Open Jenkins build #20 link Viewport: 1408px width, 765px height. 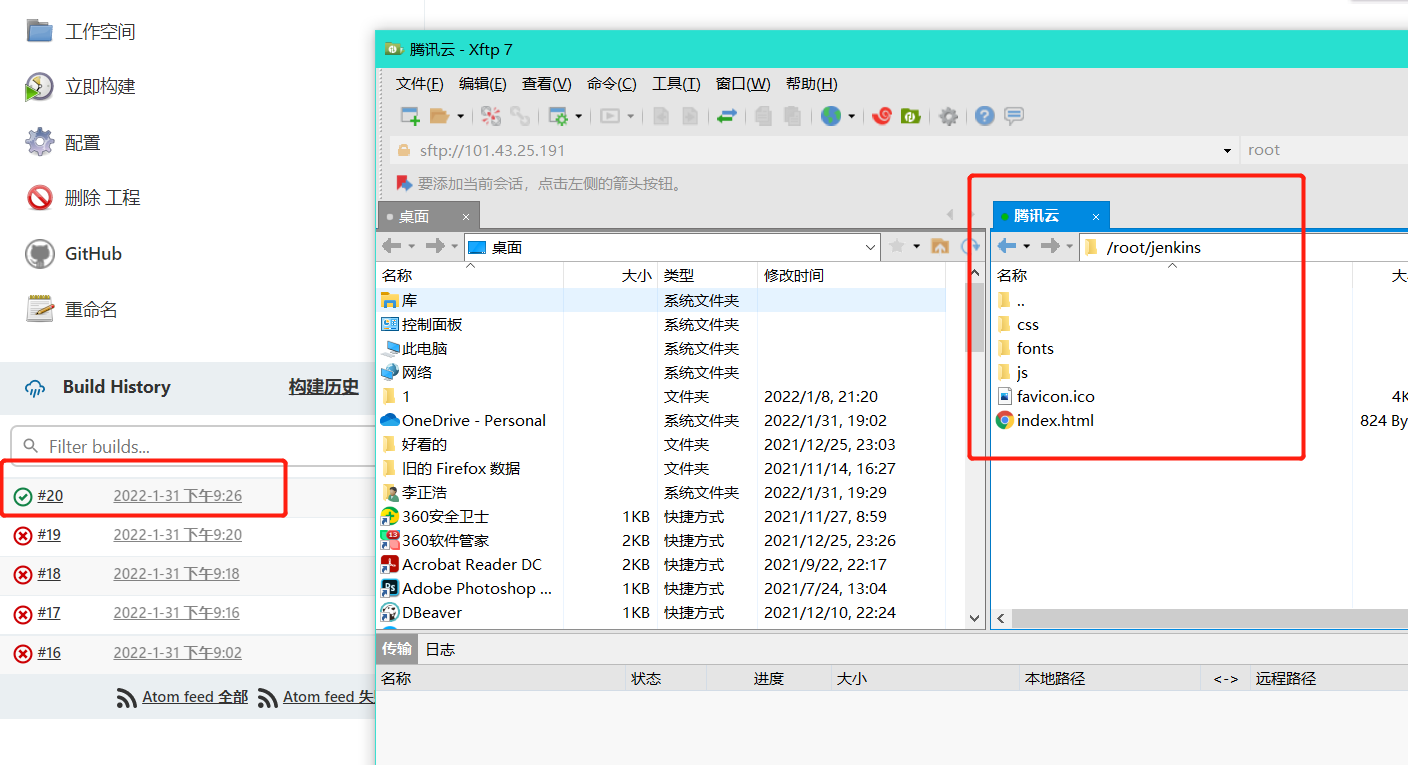pyautogui.click(x=50, y=496)
